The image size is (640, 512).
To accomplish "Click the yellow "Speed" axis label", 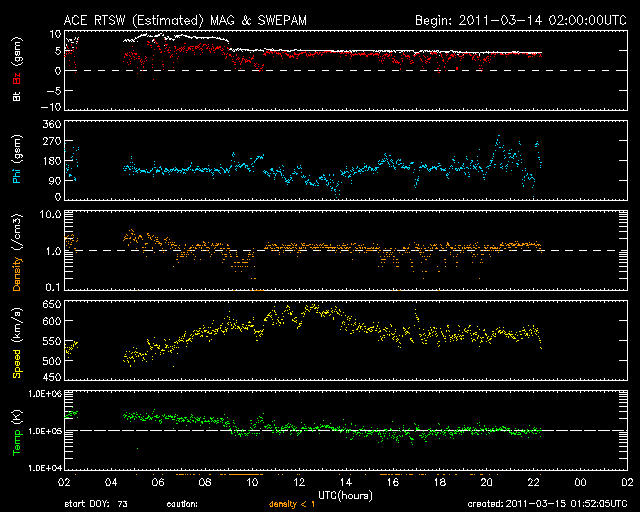I will tap(17, 364).
